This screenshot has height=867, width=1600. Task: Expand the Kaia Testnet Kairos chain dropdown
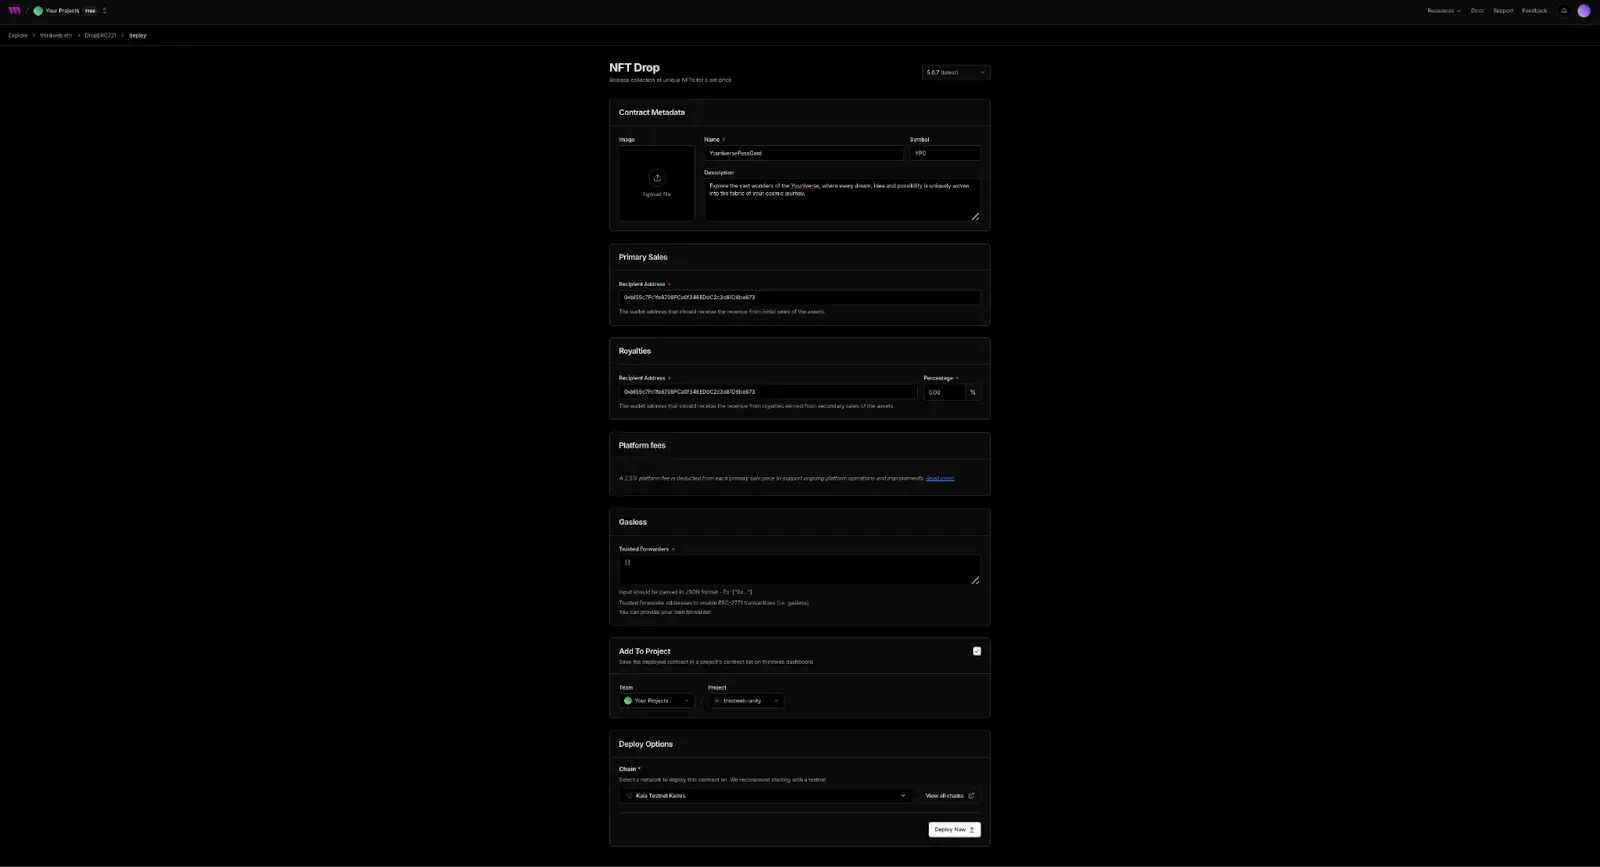pyautogui.click(x=765, y=796)
